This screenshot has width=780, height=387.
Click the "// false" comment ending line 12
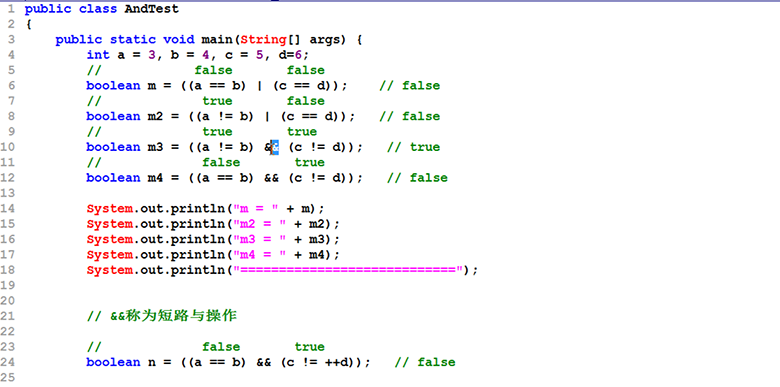pyautogui.click(x=417, y=178)
